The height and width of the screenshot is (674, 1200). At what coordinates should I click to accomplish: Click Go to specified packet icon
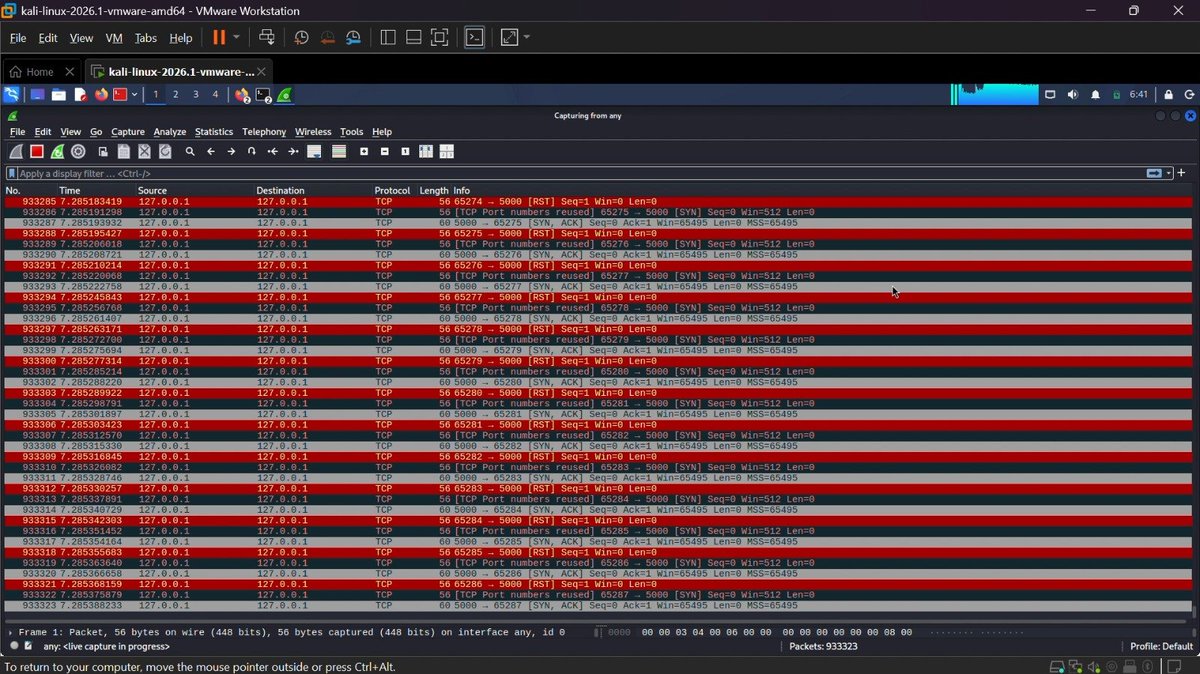click(x=252, y=151)
